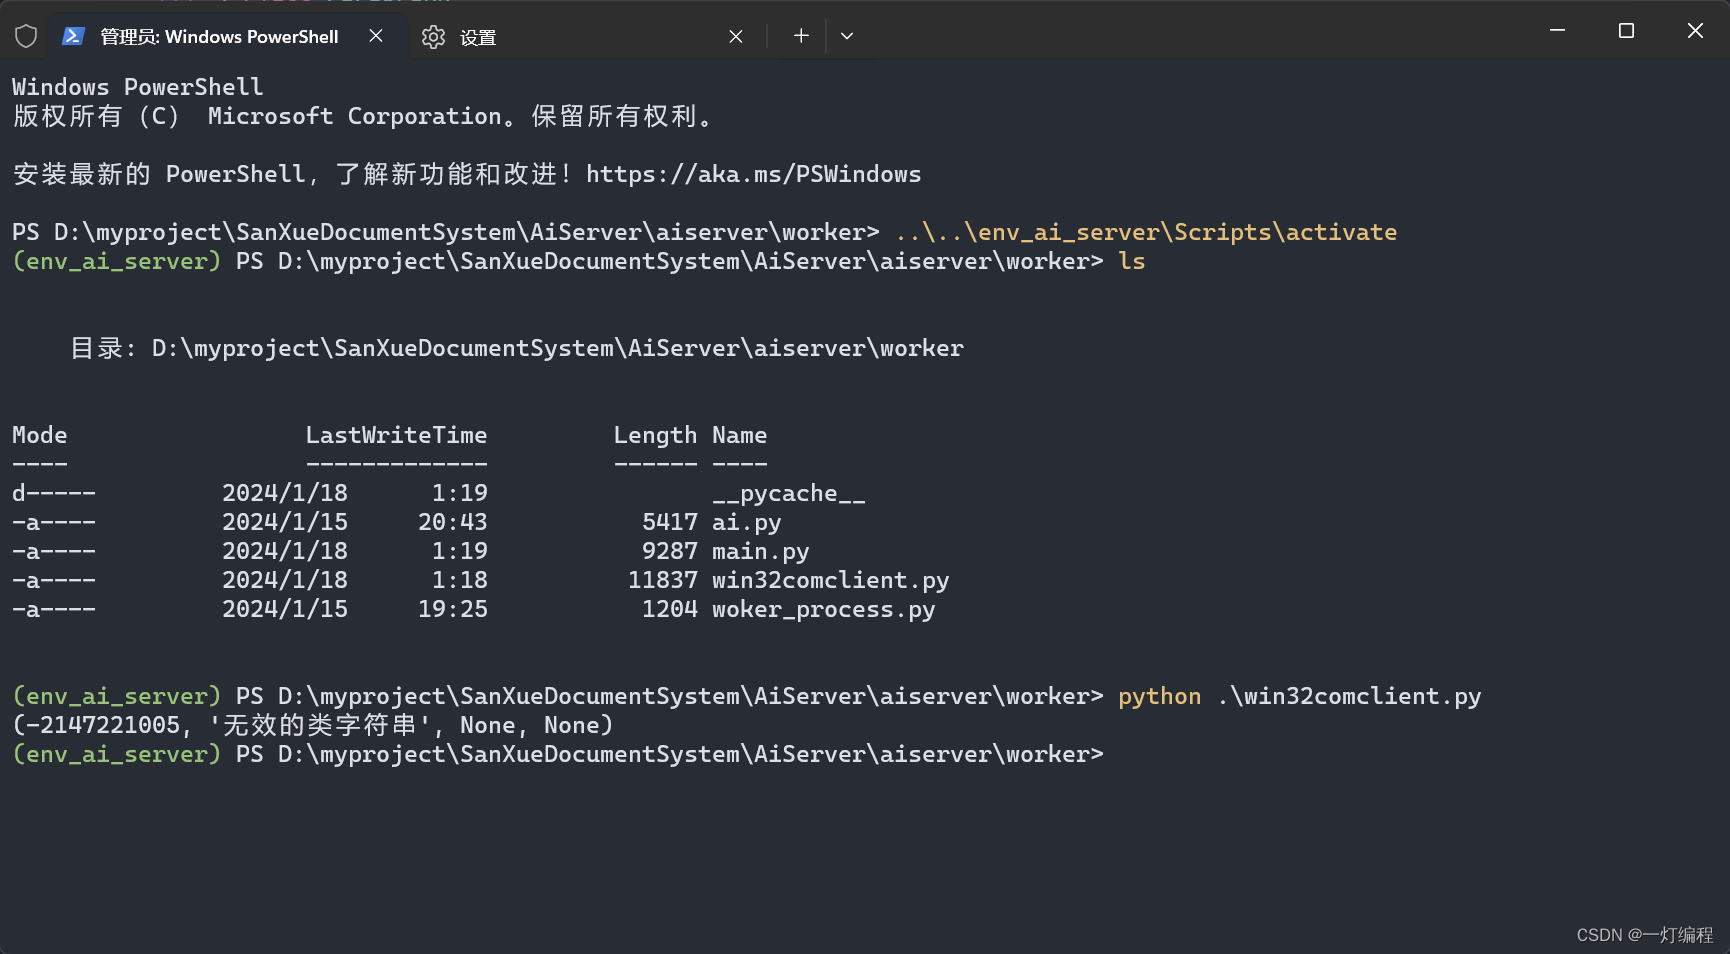Viewport: 1730px width, 954px height.
Task: Click the 19:25 time value
Action: click(x=453, y=609)
